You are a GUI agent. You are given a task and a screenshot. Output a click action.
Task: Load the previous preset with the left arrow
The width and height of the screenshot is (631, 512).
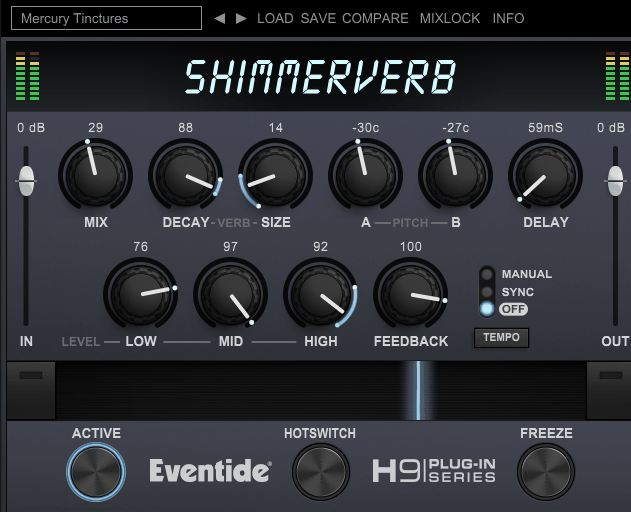click(x=219, y=19)
